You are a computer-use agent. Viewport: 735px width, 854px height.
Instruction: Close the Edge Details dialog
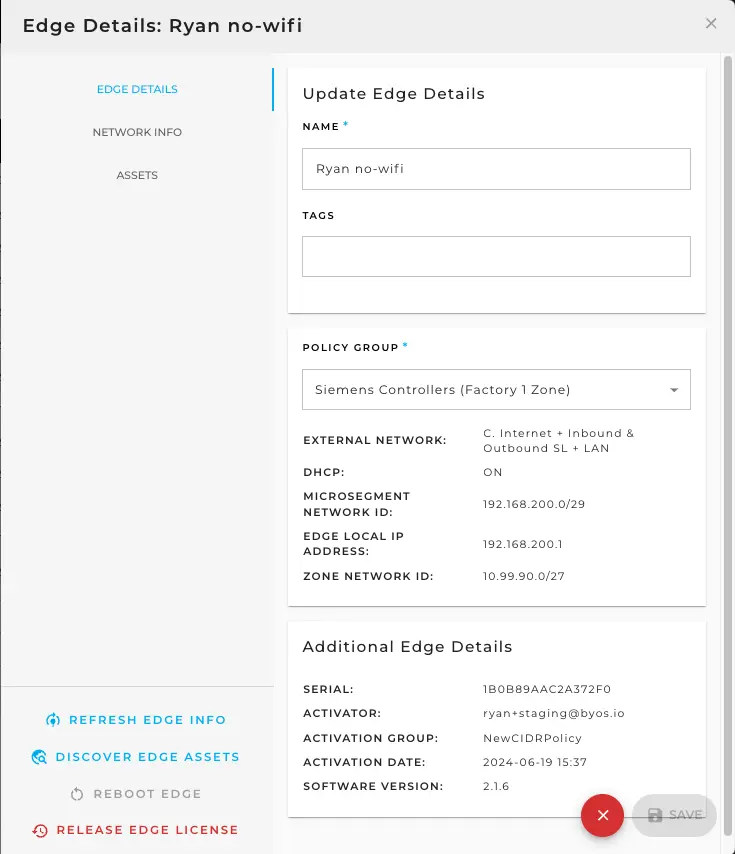pos(710,23)
